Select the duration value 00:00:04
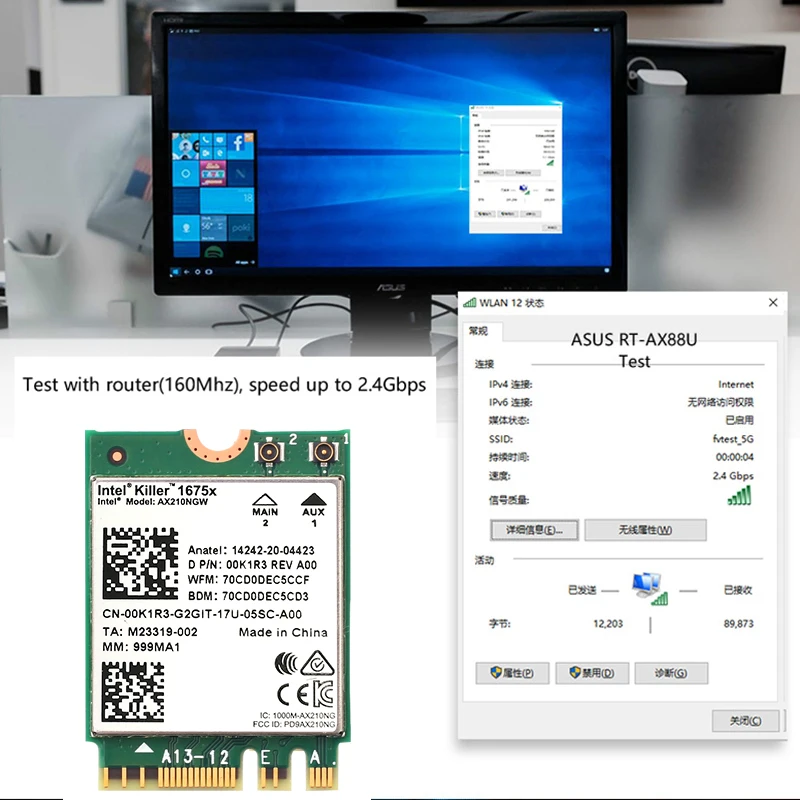 [x=734, y=457]
